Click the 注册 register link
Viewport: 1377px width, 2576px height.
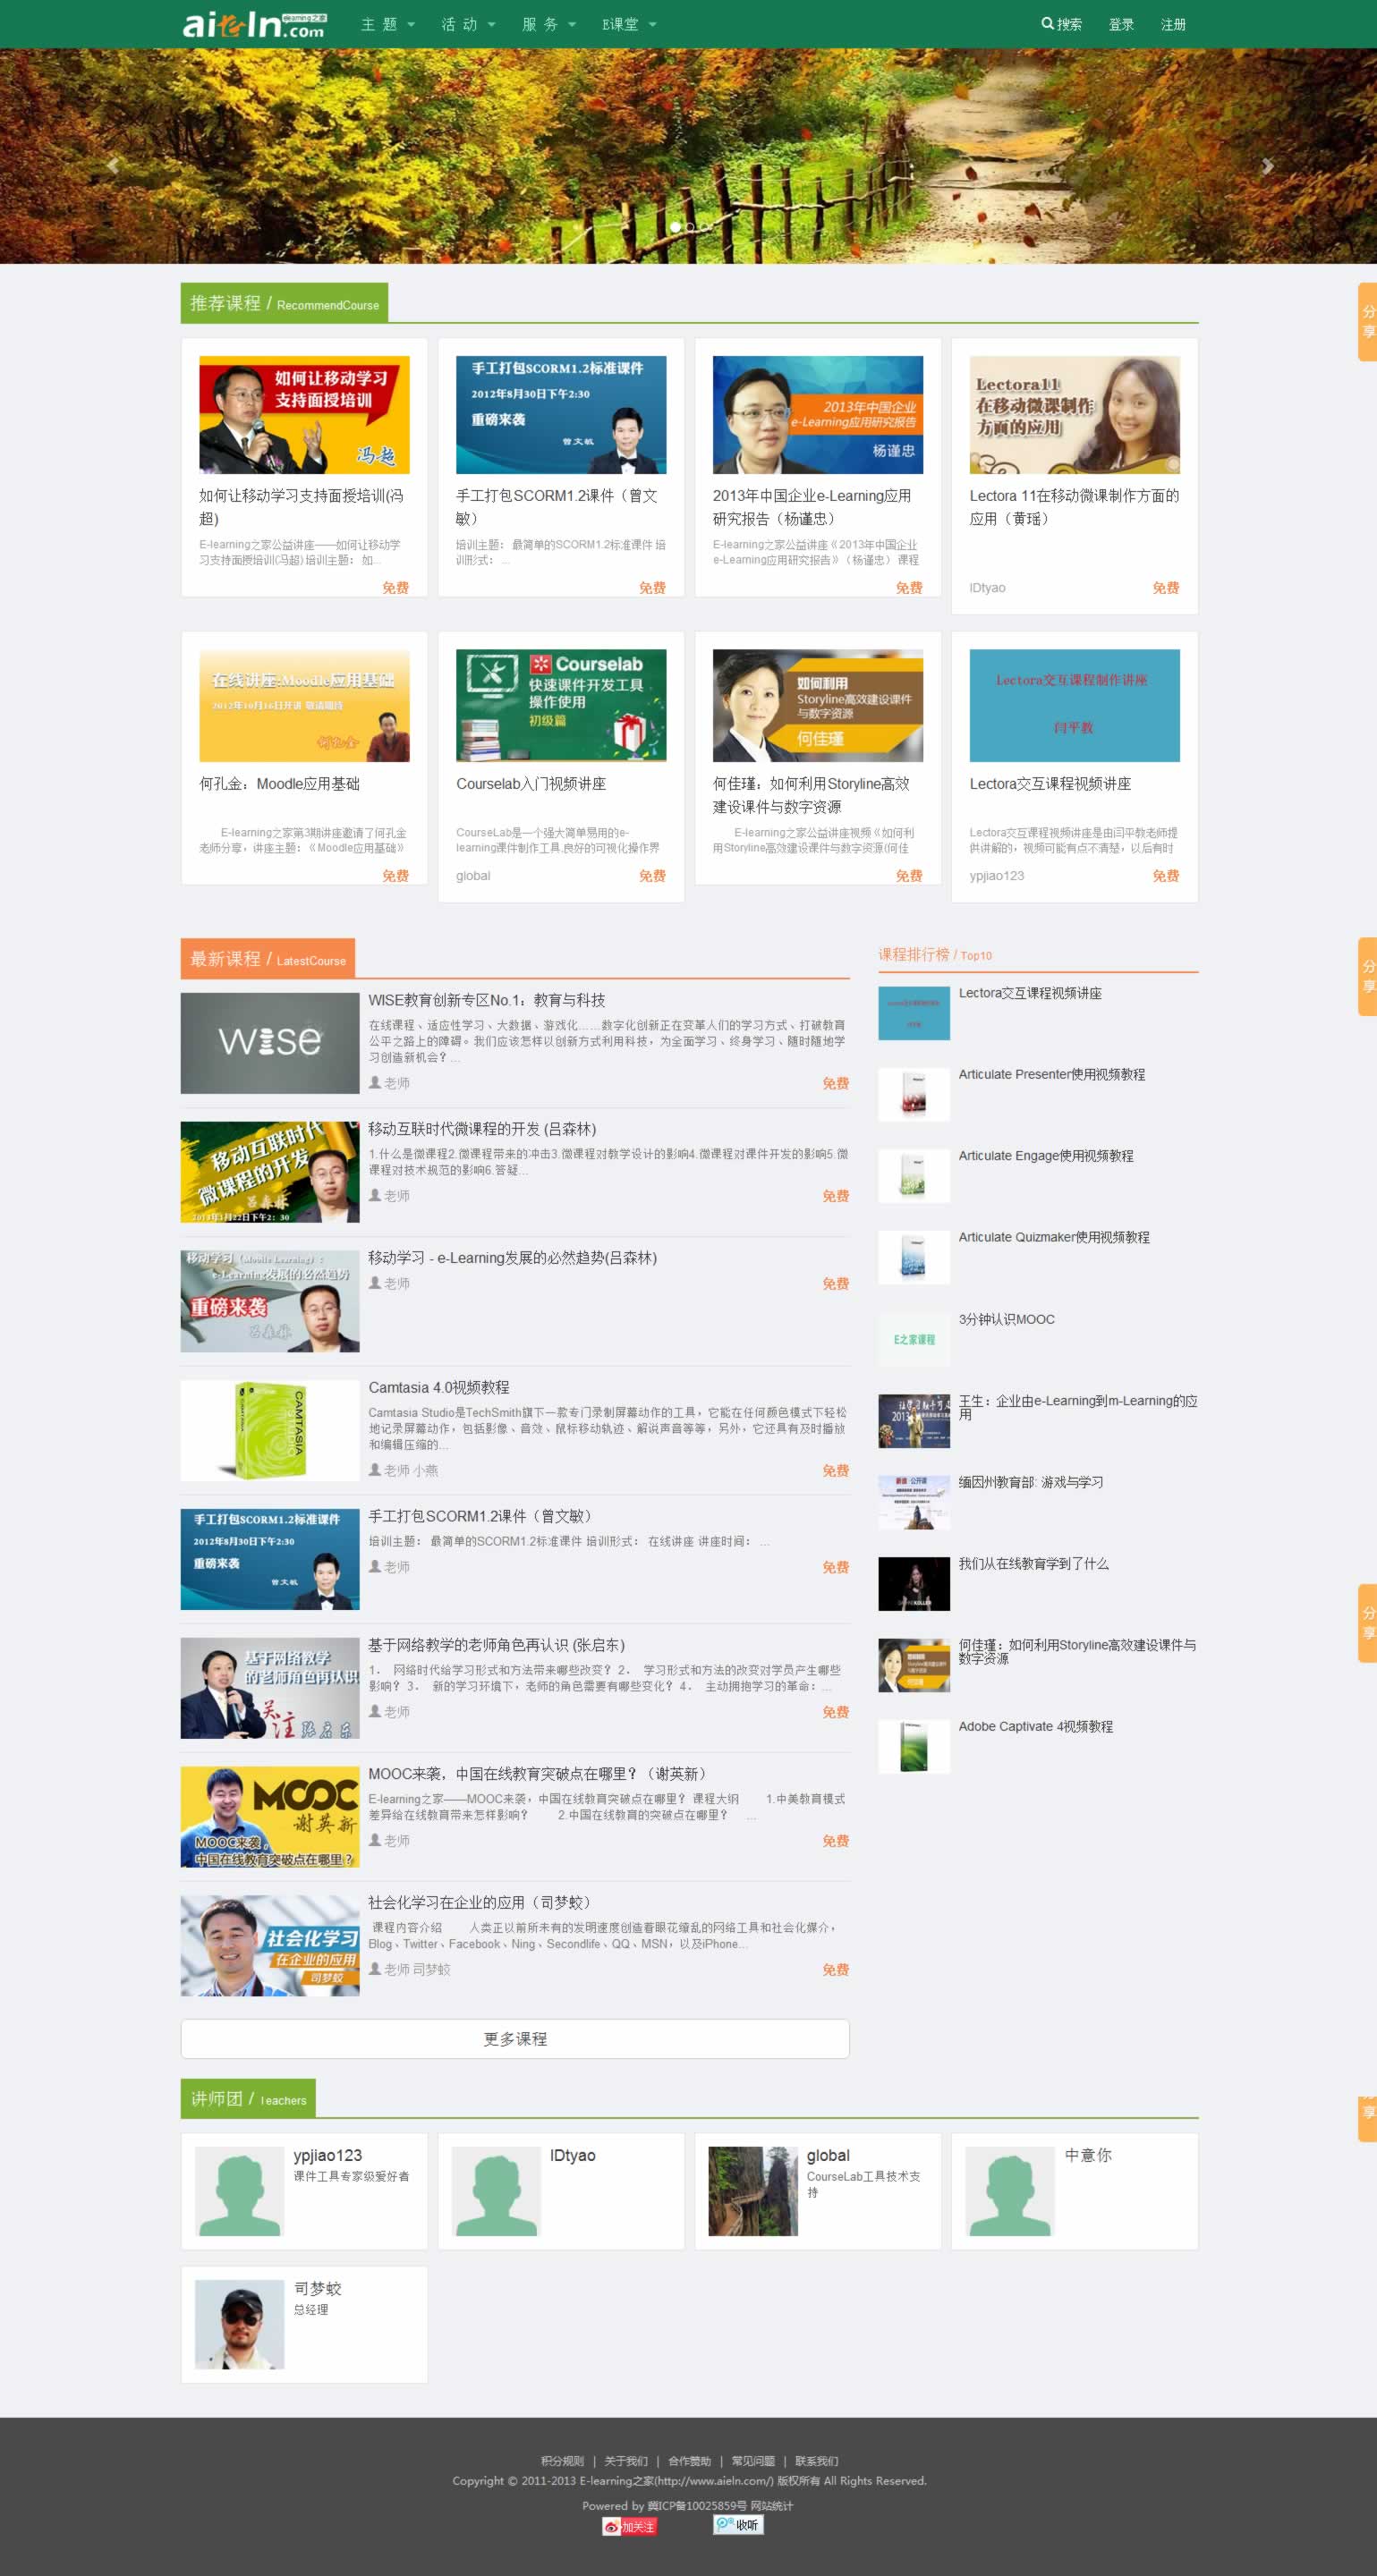tap(1173, 24)
